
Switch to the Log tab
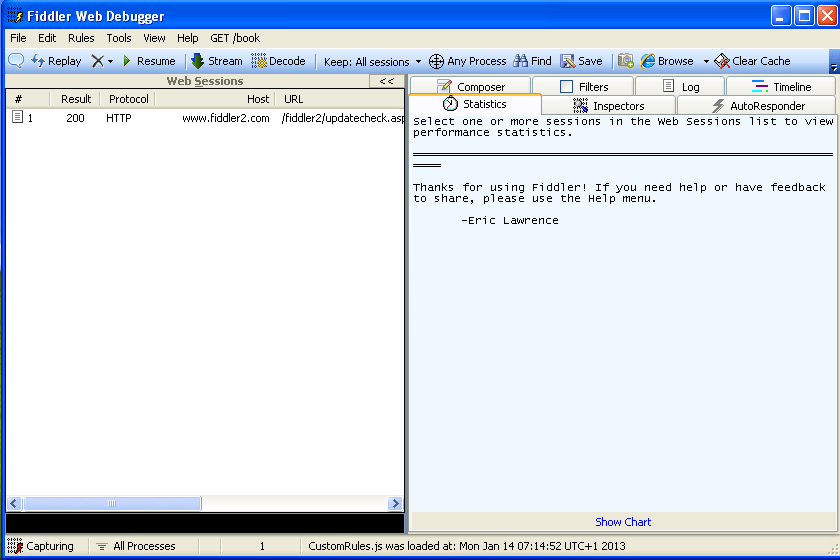(x=680, y=86)
